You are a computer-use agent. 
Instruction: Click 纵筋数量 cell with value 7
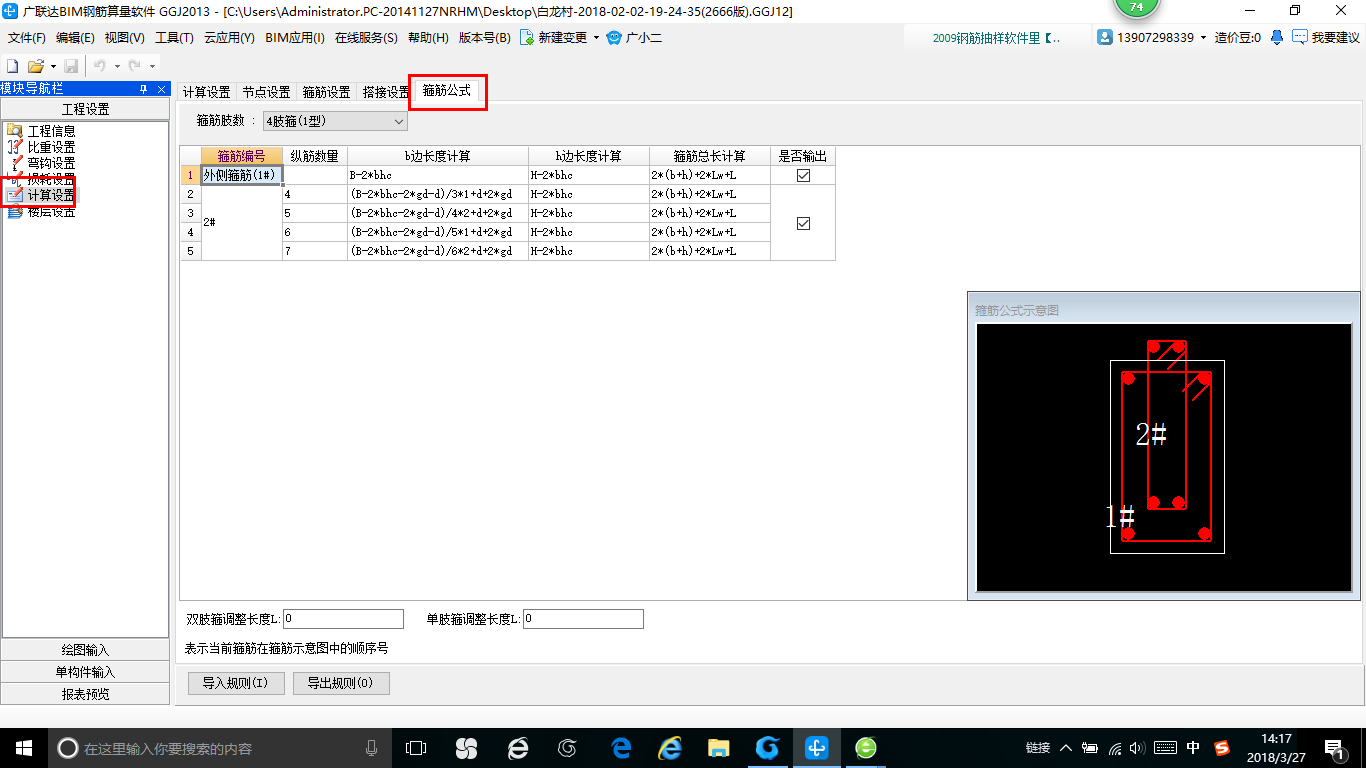(315, 251)
